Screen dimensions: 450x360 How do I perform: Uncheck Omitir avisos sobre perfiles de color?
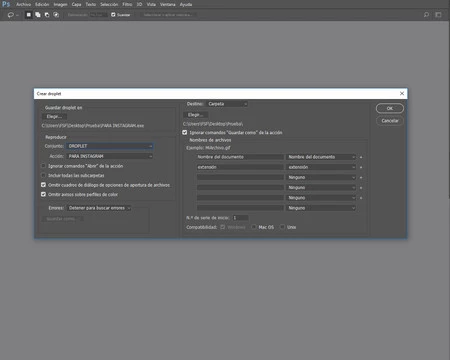point(43,194)
